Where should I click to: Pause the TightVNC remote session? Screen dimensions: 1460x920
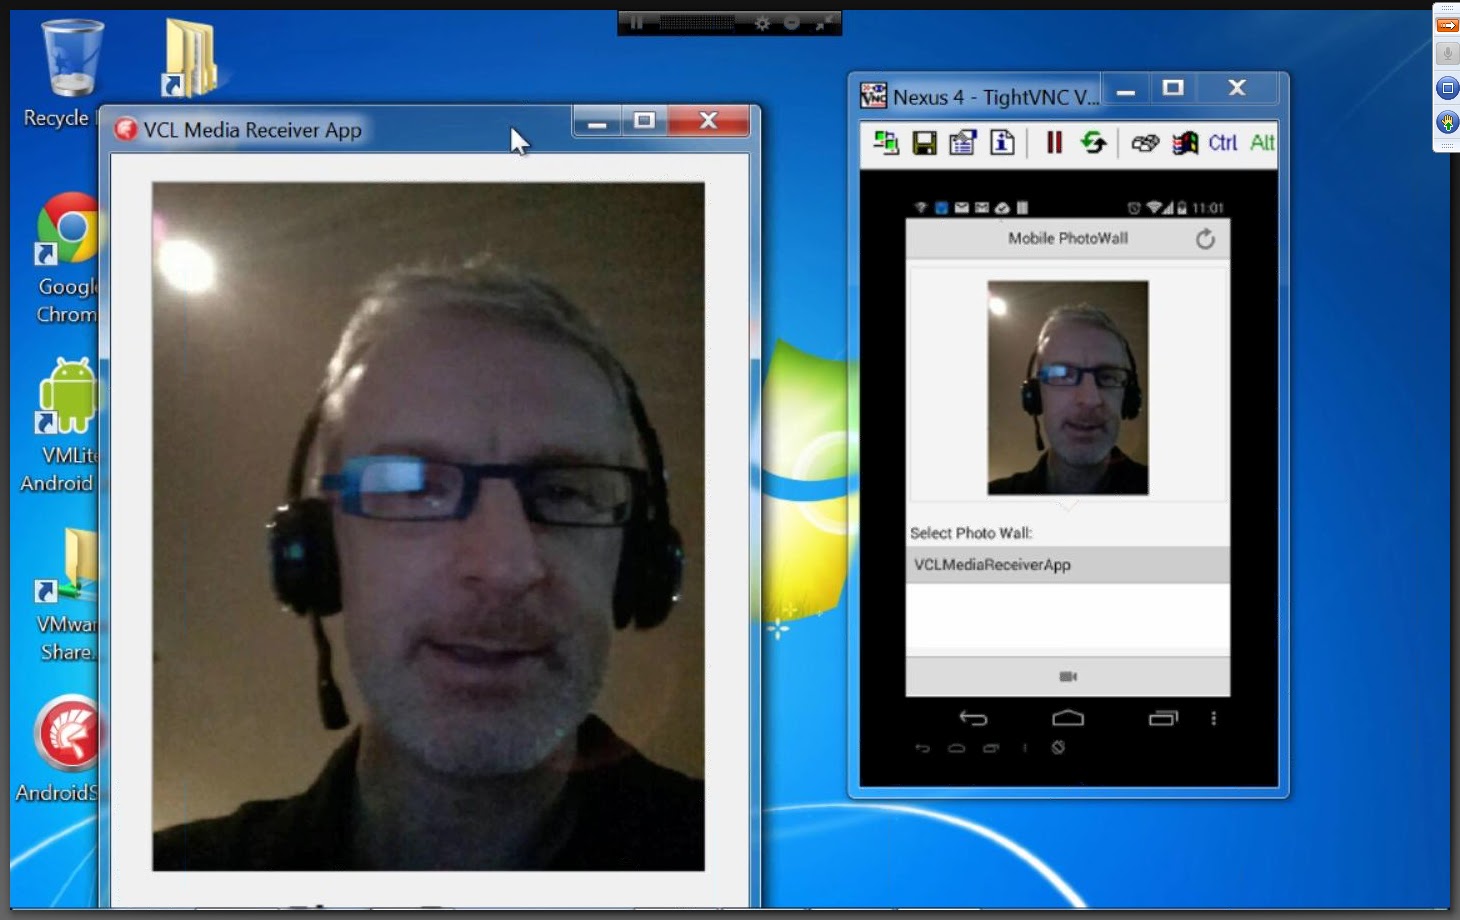click(x=1054, y=143)
